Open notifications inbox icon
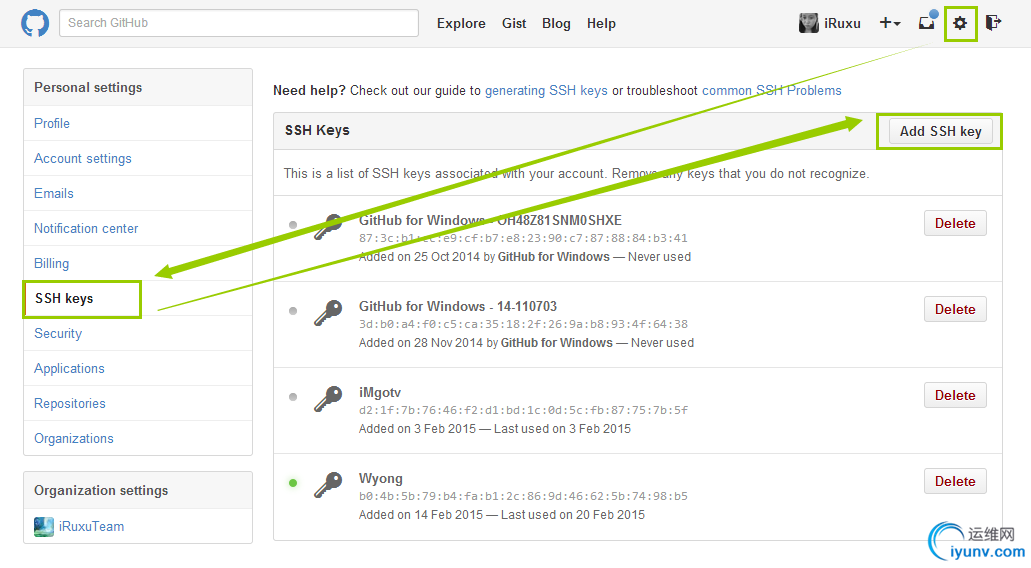 pos(927,22)
